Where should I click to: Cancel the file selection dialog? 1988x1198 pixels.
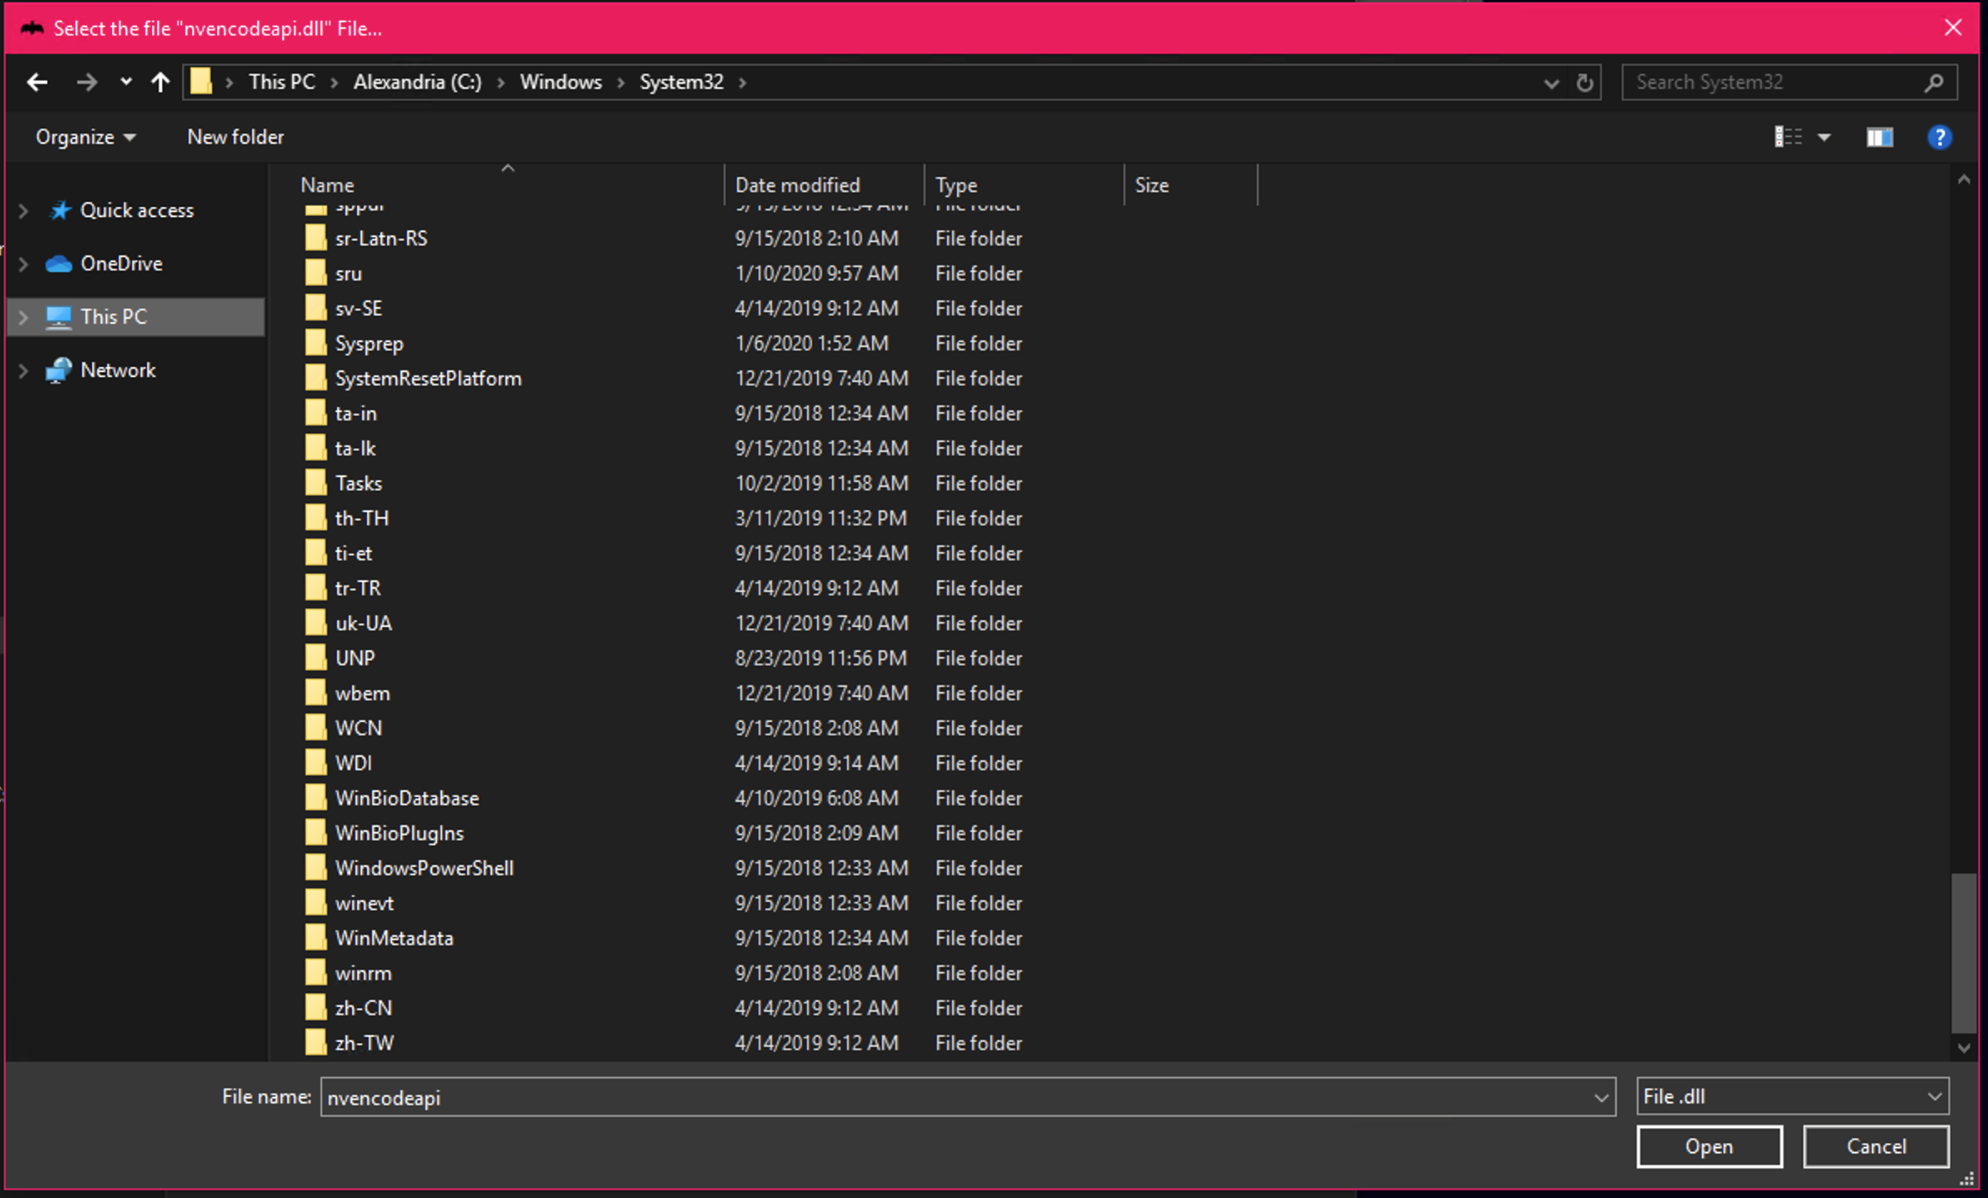click(1875, 1146)
